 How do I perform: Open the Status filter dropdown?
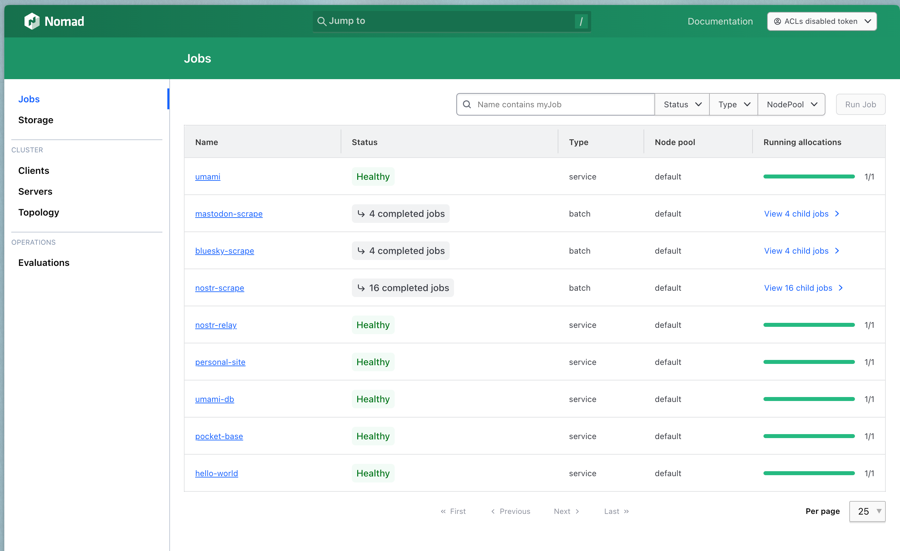click(x=682, y=104)
